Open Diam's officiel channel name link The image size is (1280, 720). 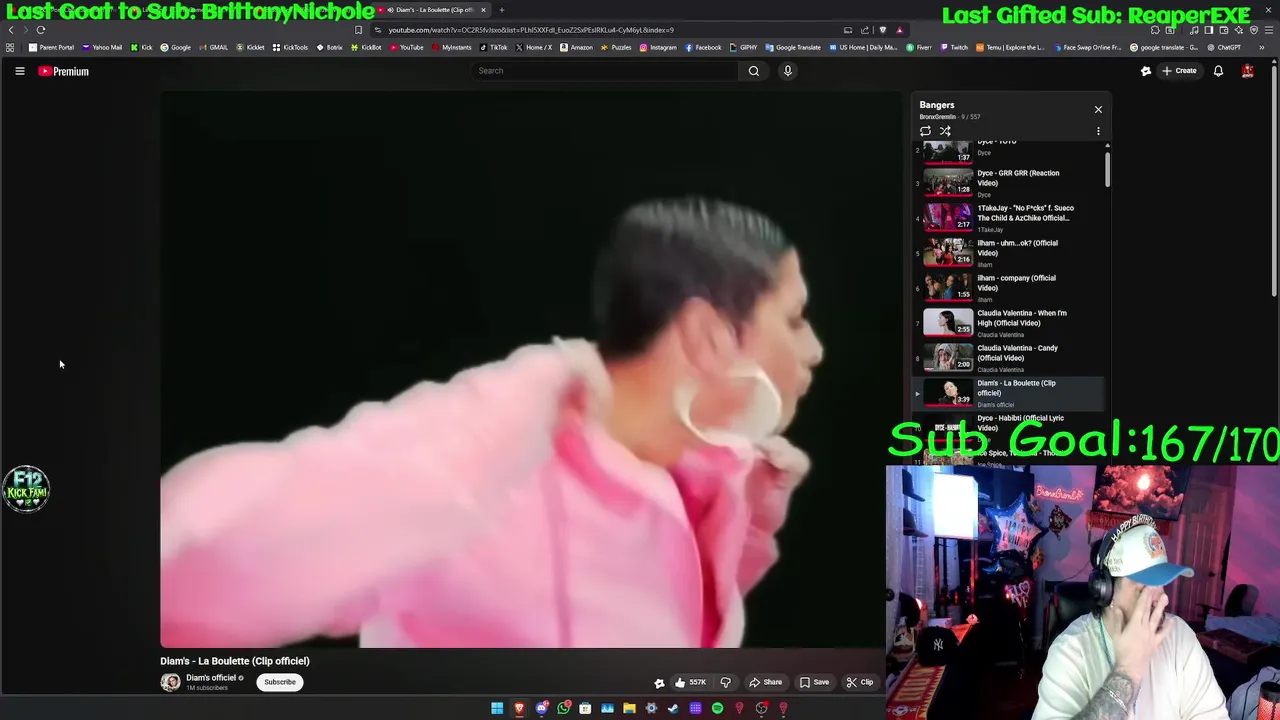[x=211, y=678]
